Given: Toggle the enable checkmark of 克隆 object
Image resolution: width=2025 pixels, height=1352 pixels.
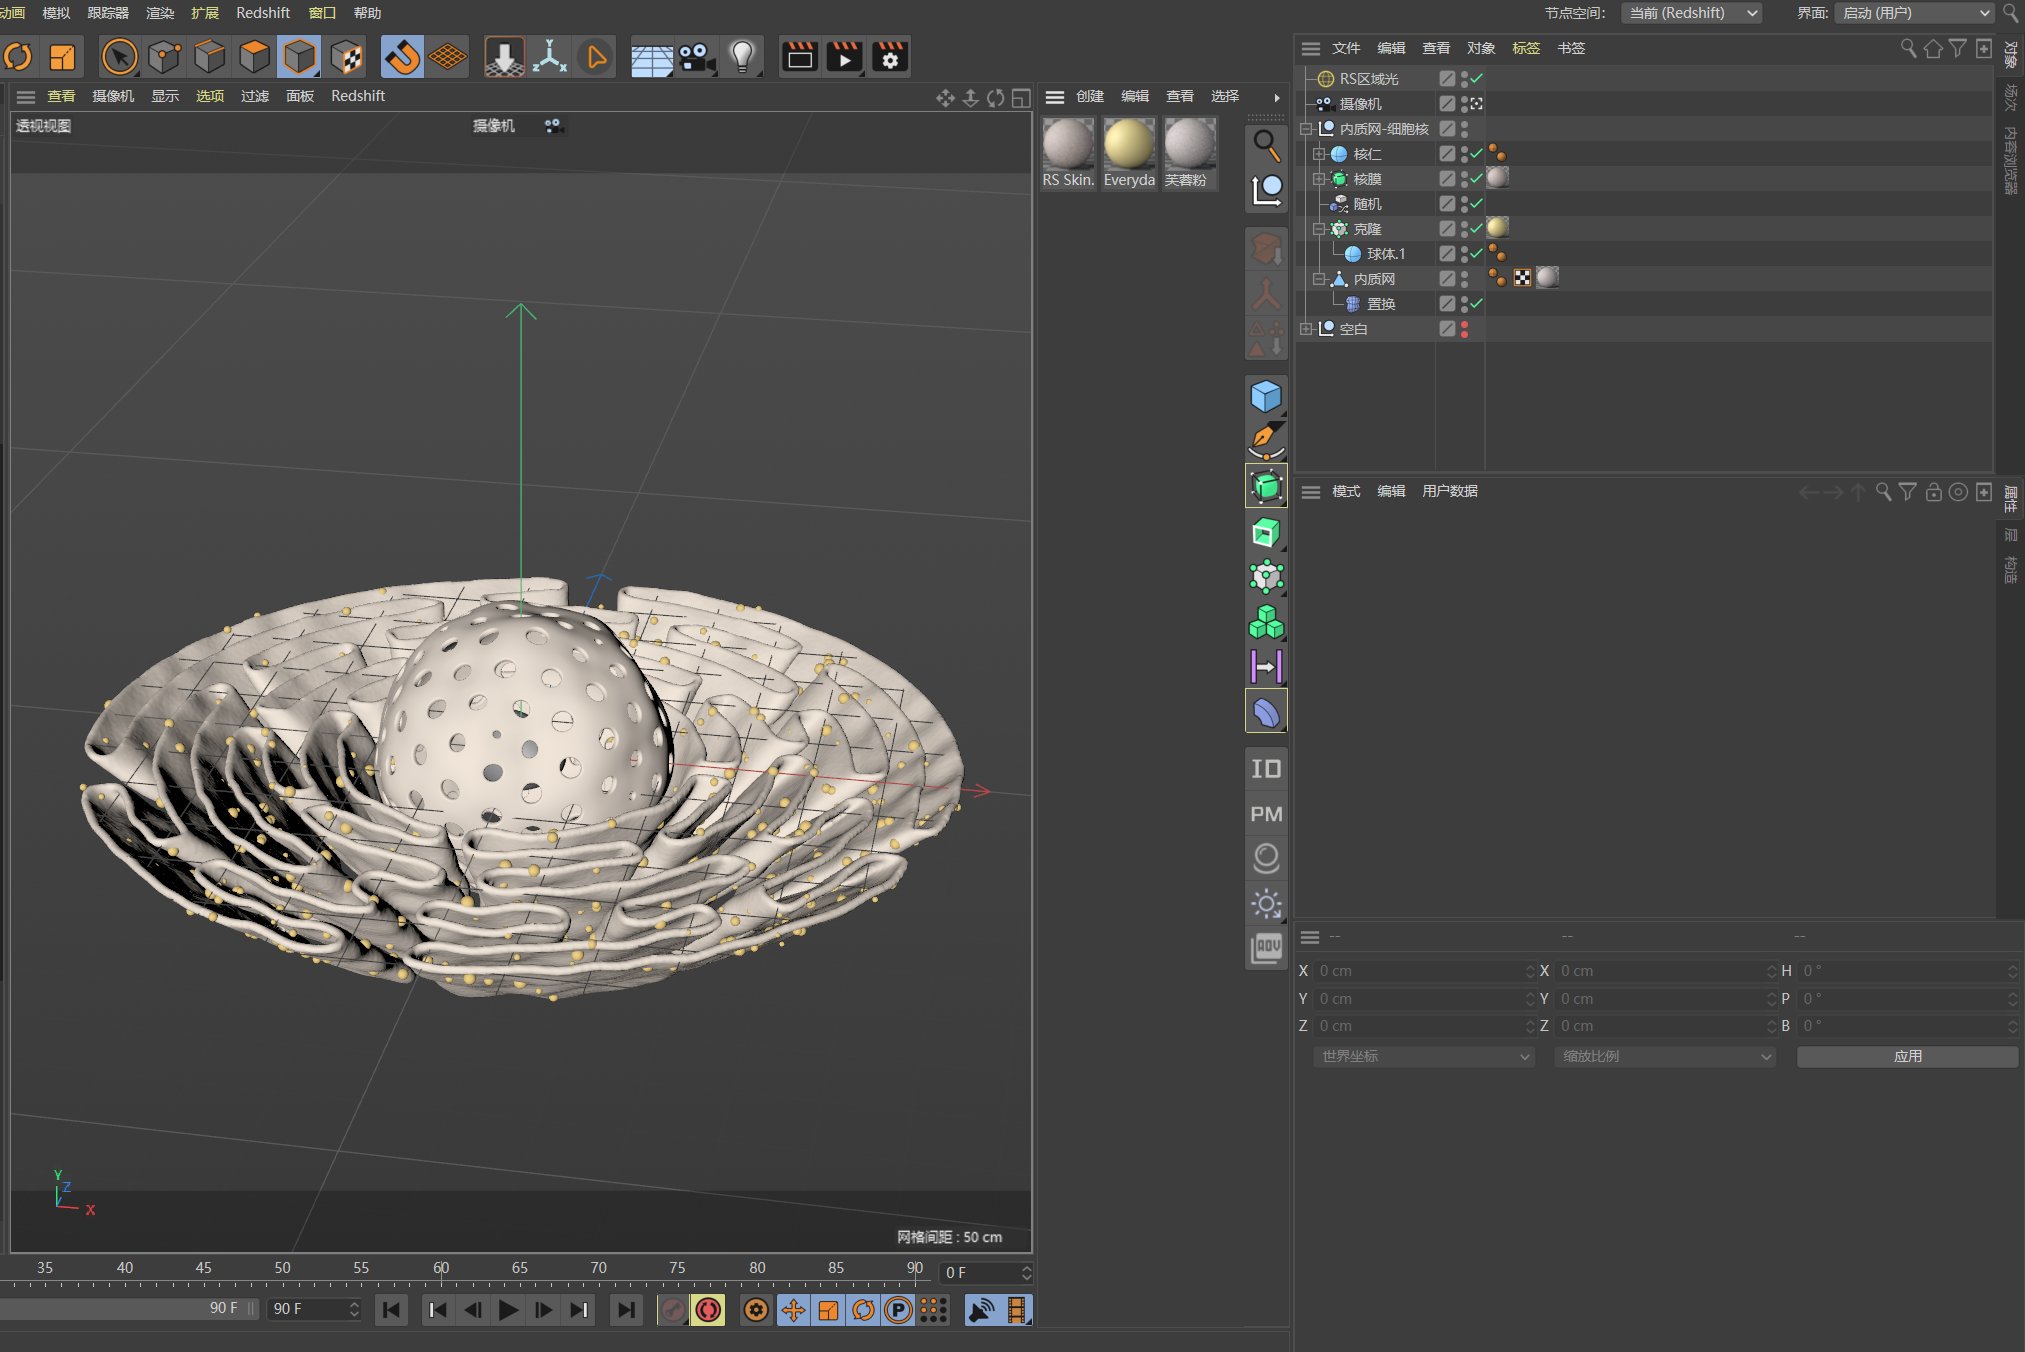Looking at the screenshot, I should [x=1476, y=228].
